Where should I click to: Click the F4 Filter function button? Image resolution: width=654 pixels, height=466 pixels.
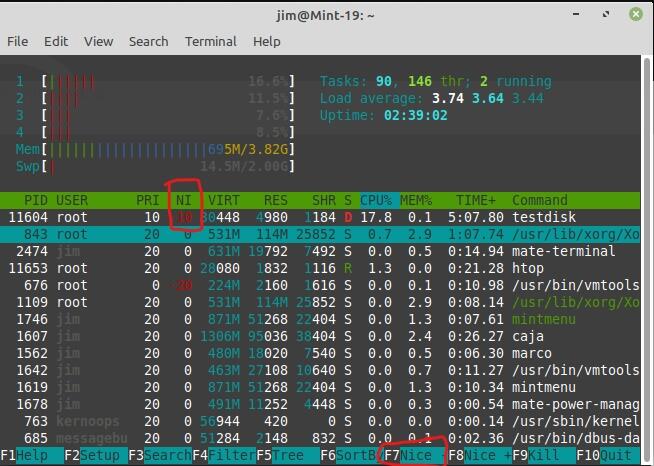224,455
